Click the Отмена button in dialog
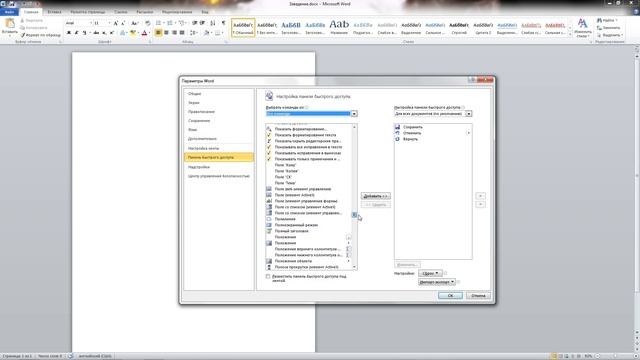Screen dimensions: 640x360 pyautogui.click(x=478, y=296)
